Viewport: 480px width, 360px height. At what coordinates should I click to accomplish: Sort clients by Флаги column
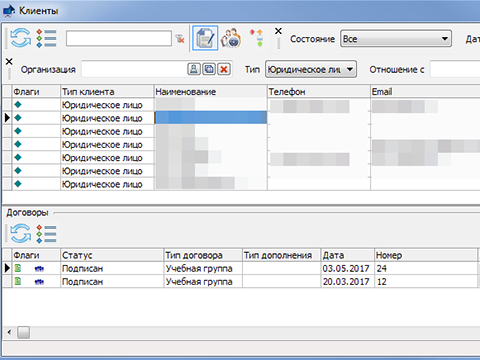(x=36, y=92)
